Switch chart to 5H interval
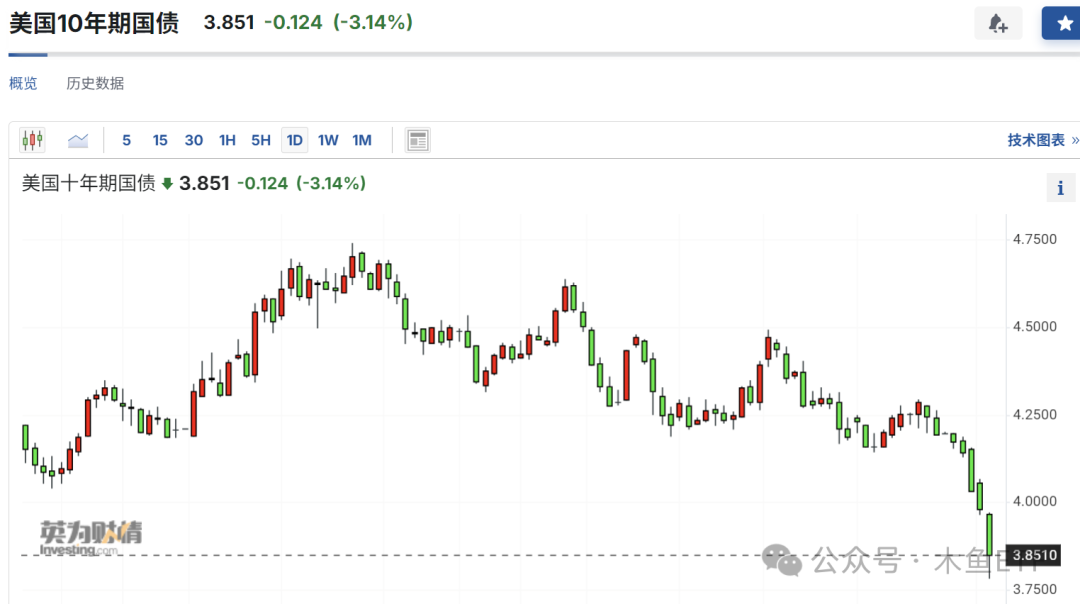The width and height of the screenshot is (1080, 604). [260, 140]
